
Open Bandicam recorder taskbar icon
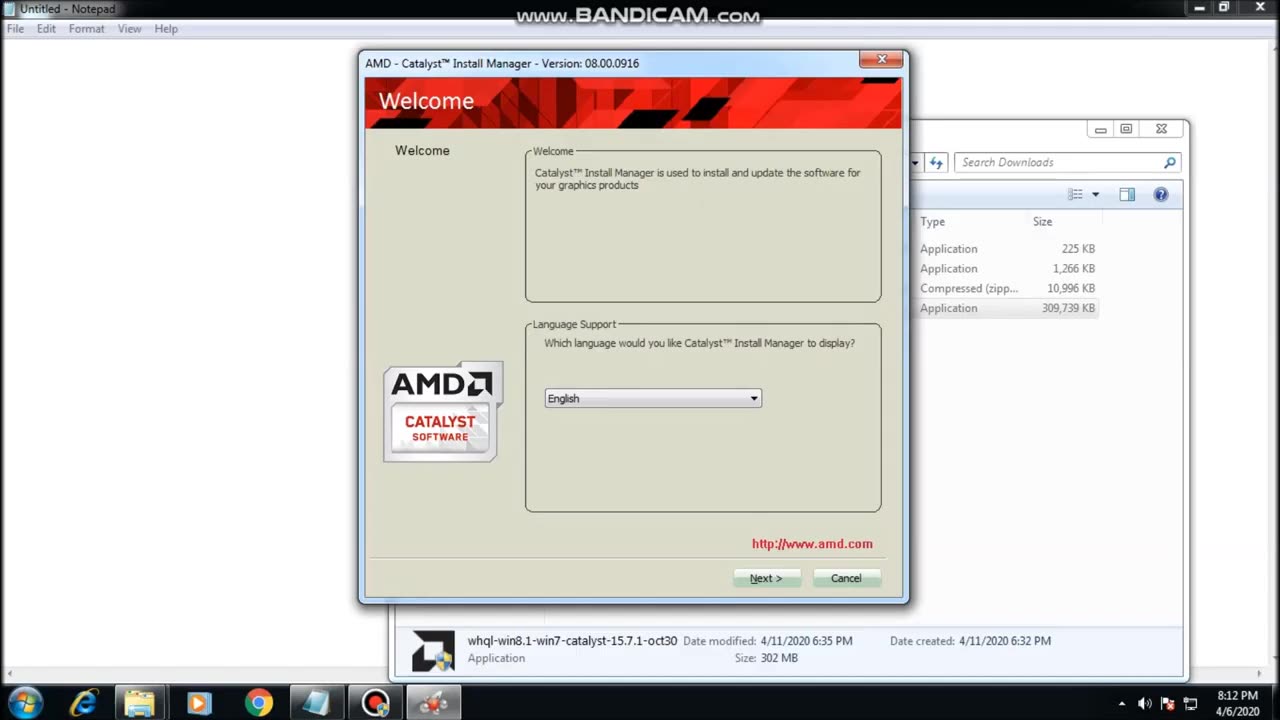pos(375,703)
